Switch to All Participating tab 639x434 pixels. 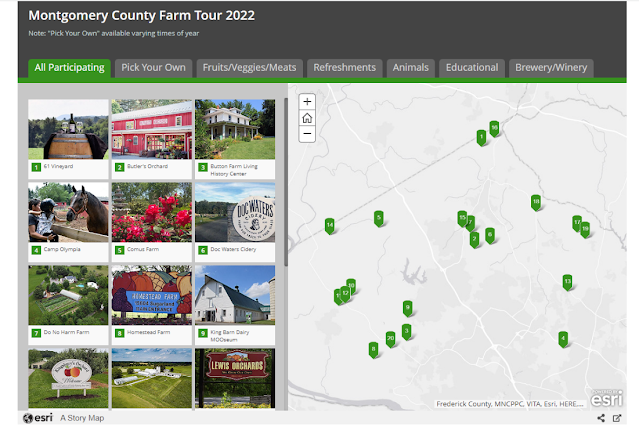tap(69, 68)
